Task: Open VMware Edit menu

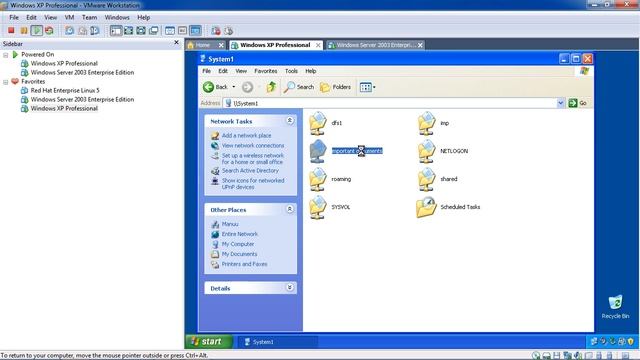Action: pos(31,18)
